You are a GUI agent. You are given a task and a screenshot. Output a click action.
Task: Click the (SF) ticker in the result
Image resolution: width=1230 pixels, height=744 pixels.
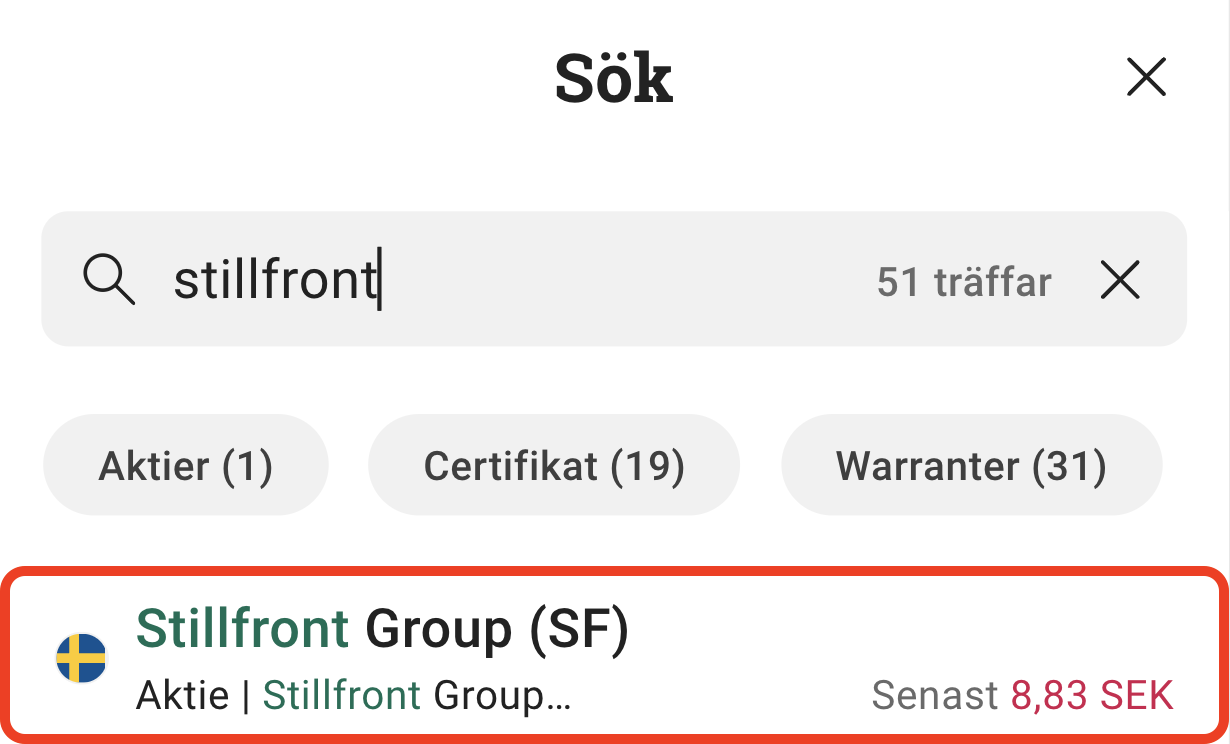pos(577,630)
